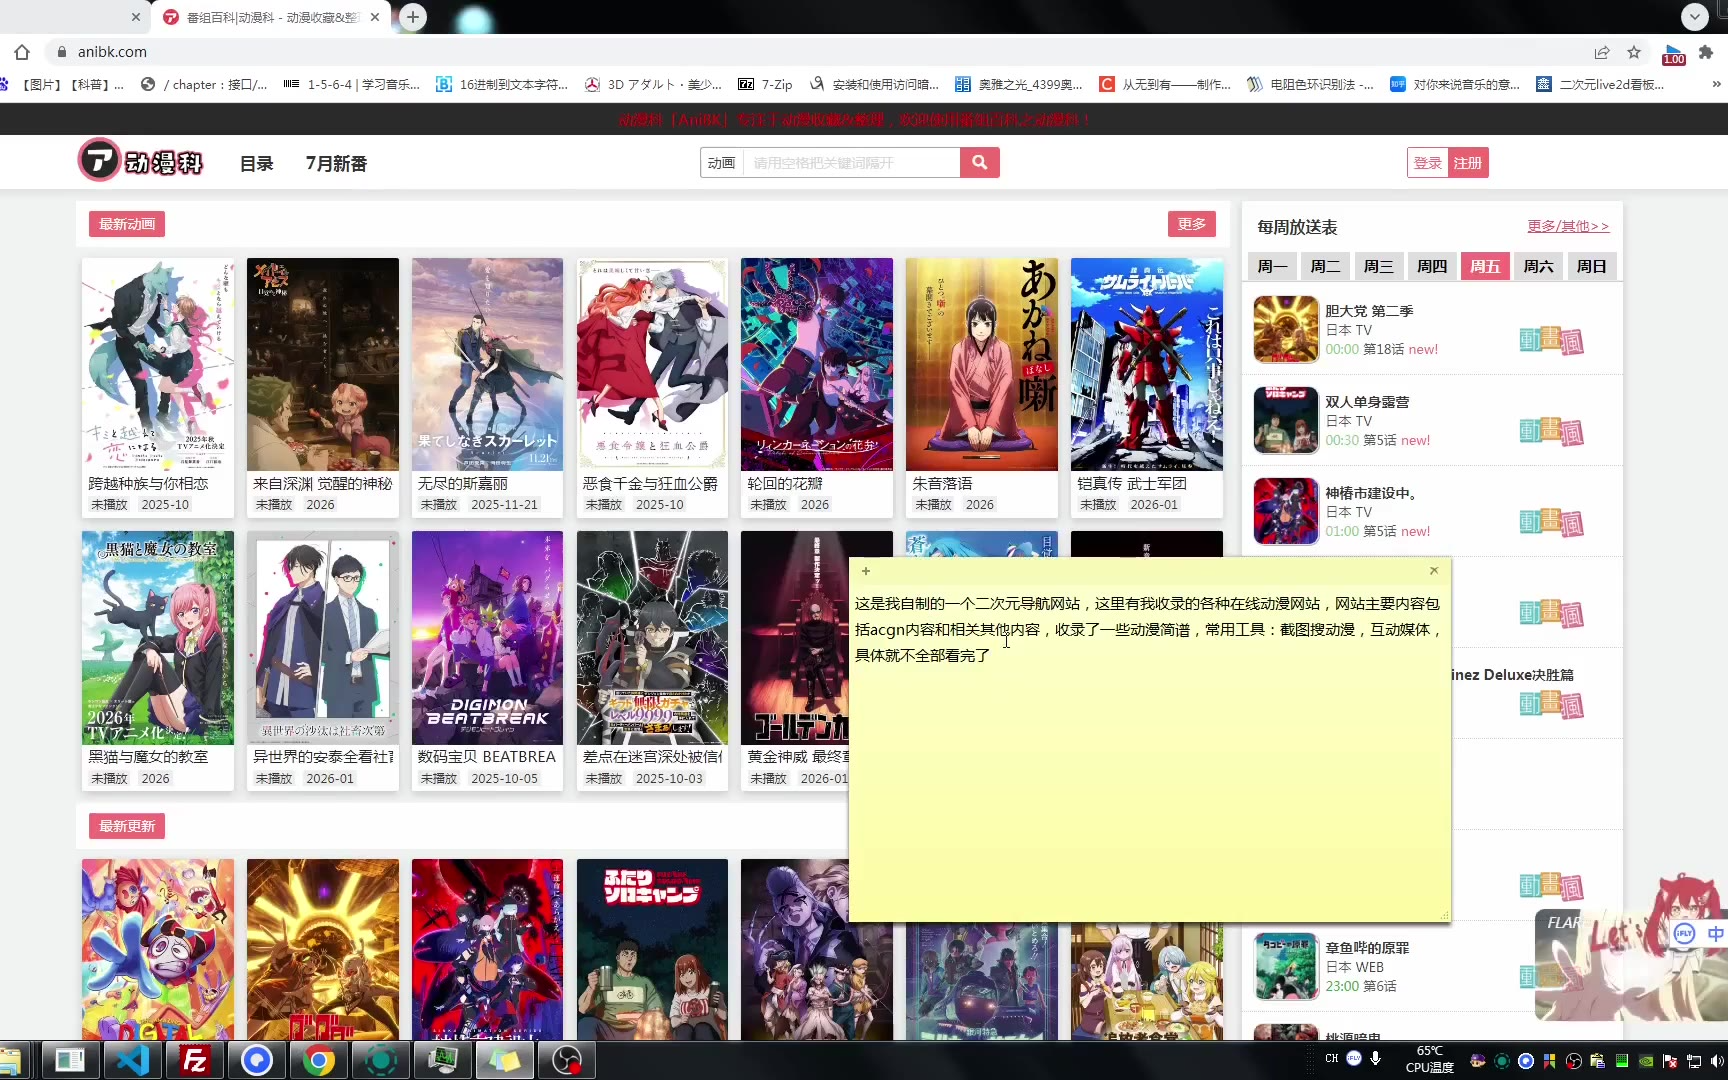This screenshot has width=1728, height=1080.
Task: Go to browser home page
Action: pos(22,52)
